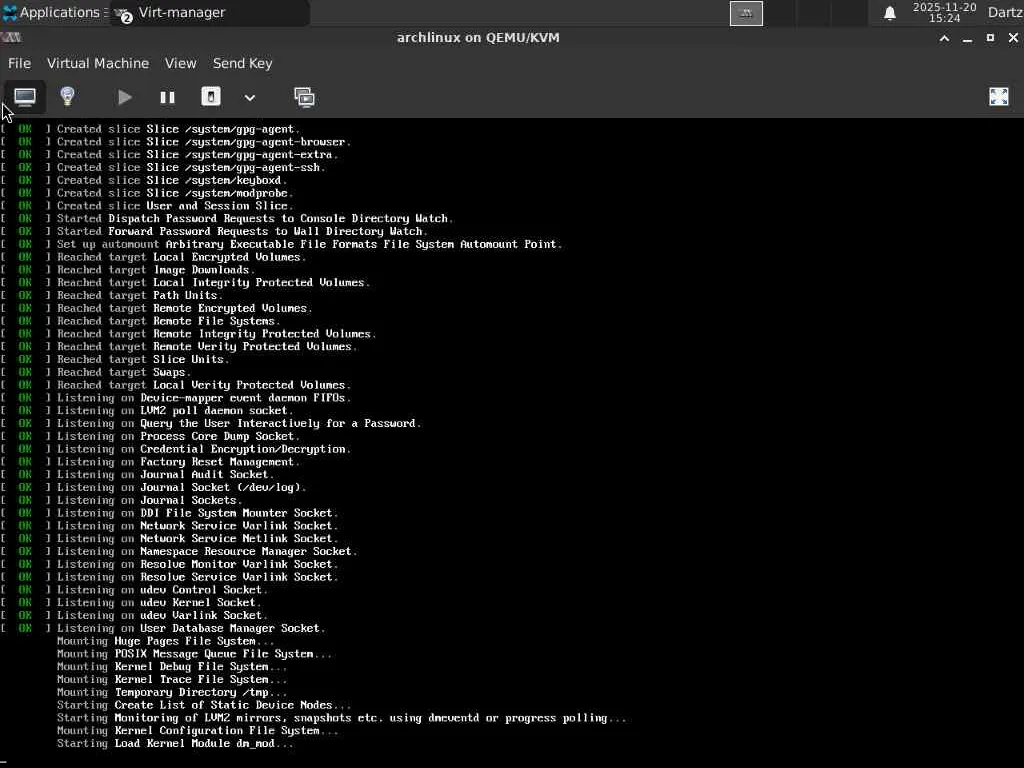1024x768 pixels.
Task: Click the line 'Reached target Swaps.'
Action: tap(123, 372)
